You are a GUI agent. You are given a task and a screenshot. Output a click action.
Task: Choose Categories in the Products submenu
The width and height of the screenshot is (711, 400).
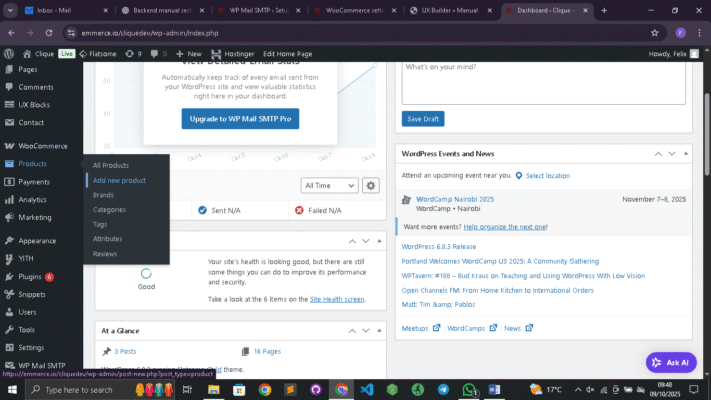(x=109, y=210)
